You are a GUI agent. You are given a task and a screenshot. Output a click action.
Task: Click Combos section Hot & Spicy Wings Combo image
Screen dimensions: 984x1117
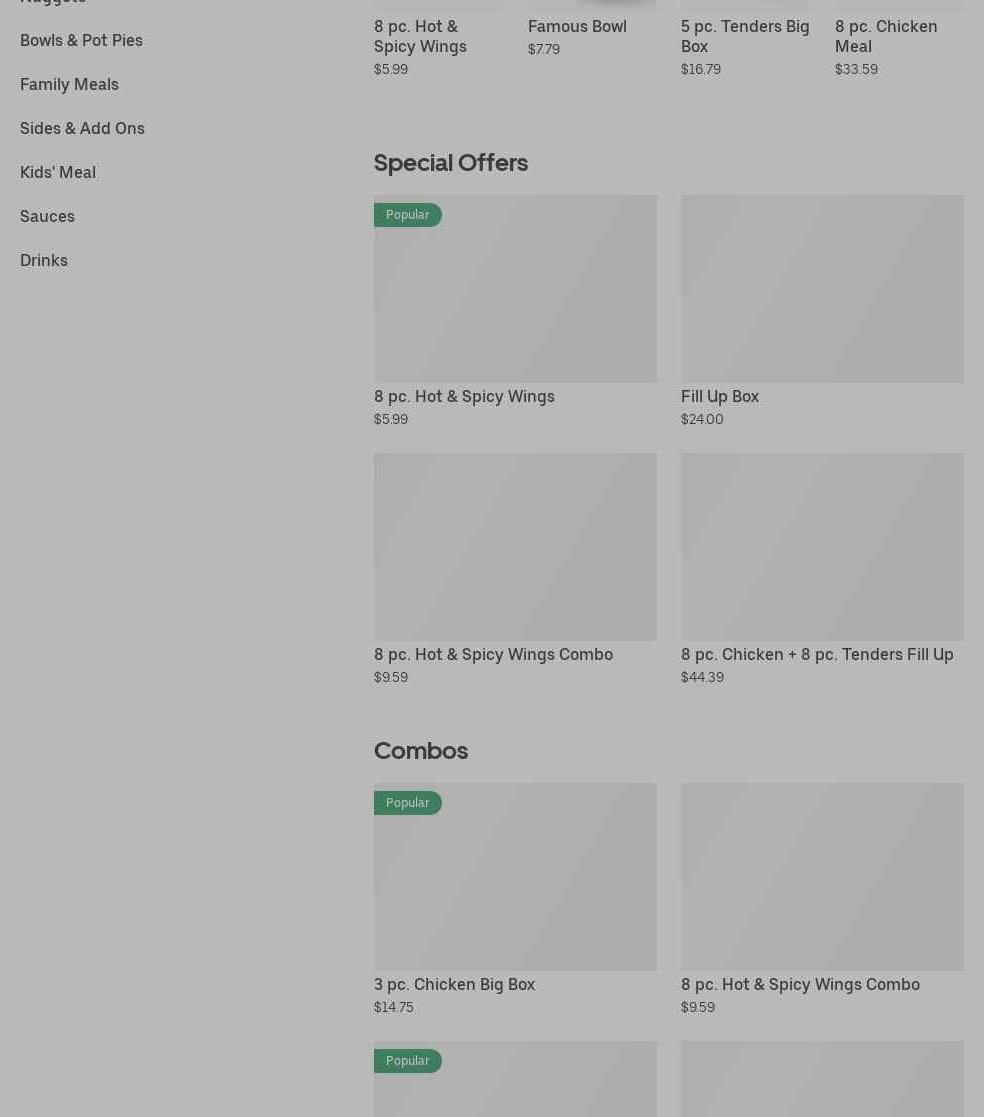click(822, 876)
